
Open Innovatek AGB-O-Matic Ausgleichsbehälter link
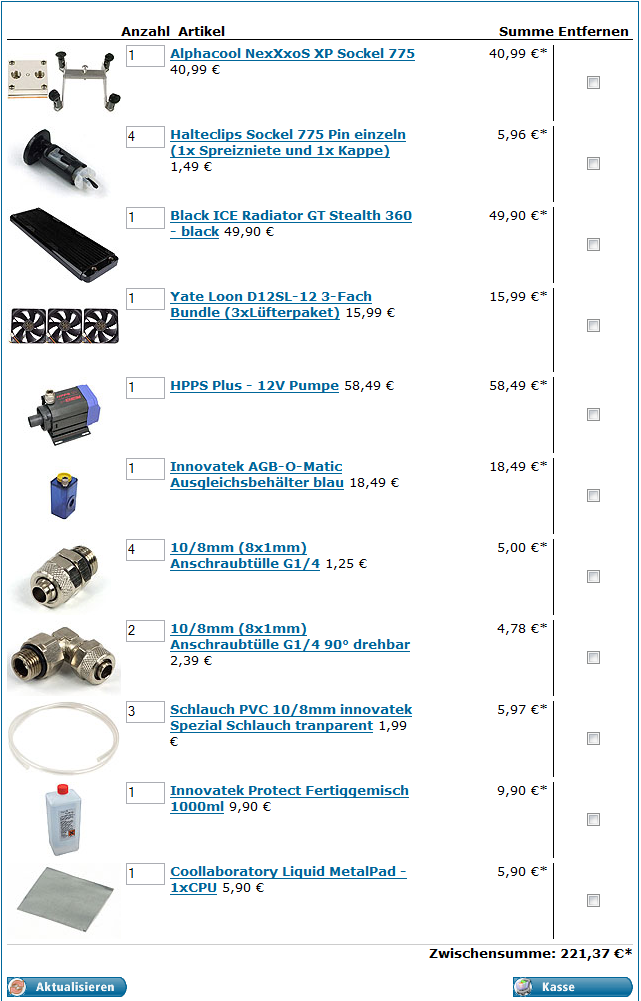(257, 474)
